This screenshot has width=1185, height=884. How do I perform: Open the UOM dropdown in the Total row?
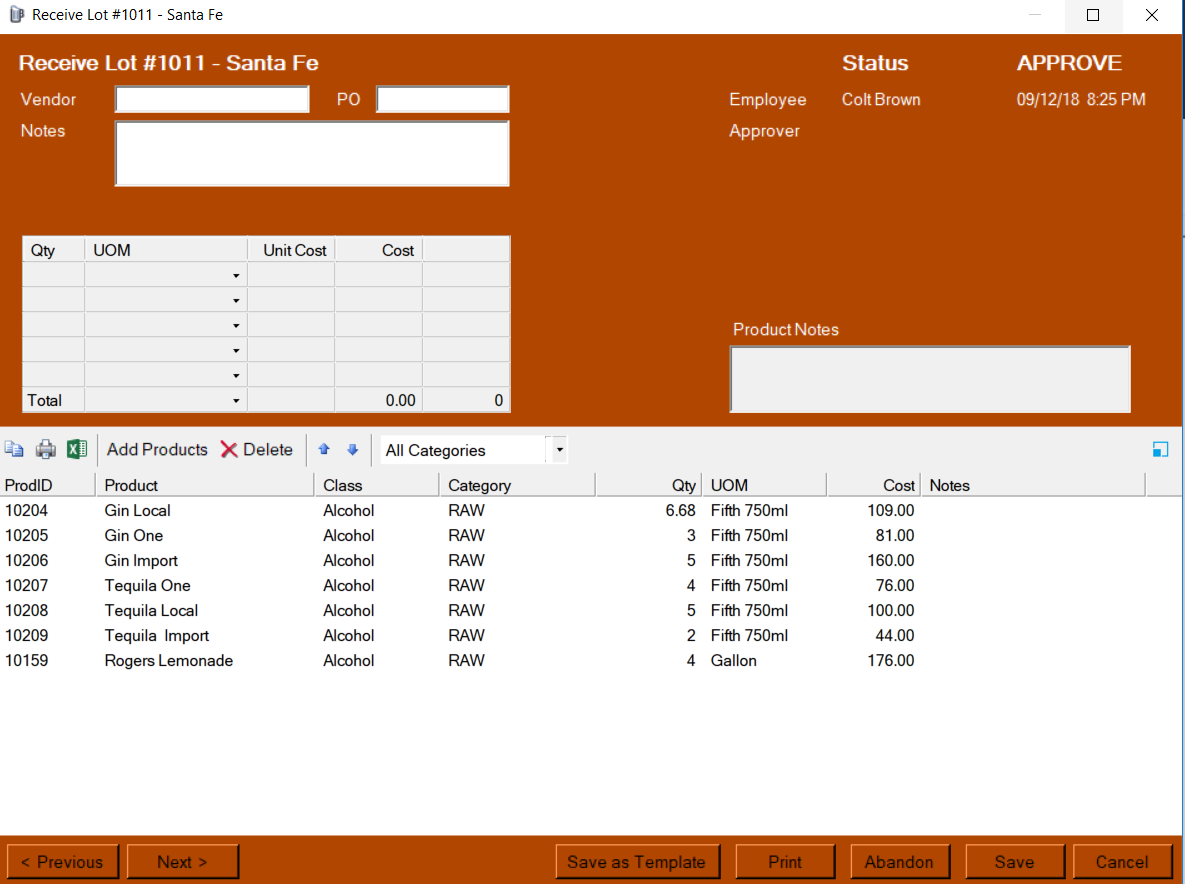tap(237, 400)
